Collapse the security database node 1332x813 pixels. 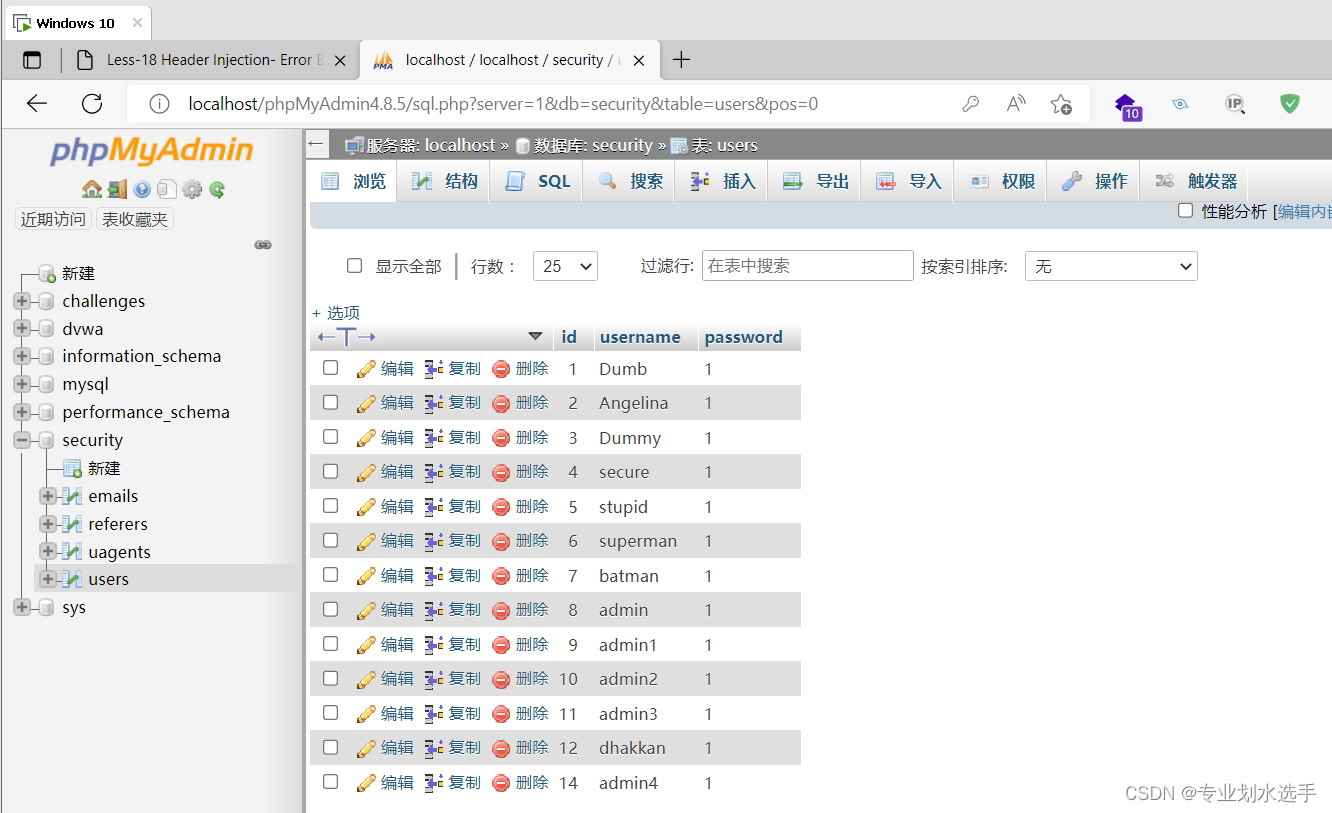coord(21,440)
